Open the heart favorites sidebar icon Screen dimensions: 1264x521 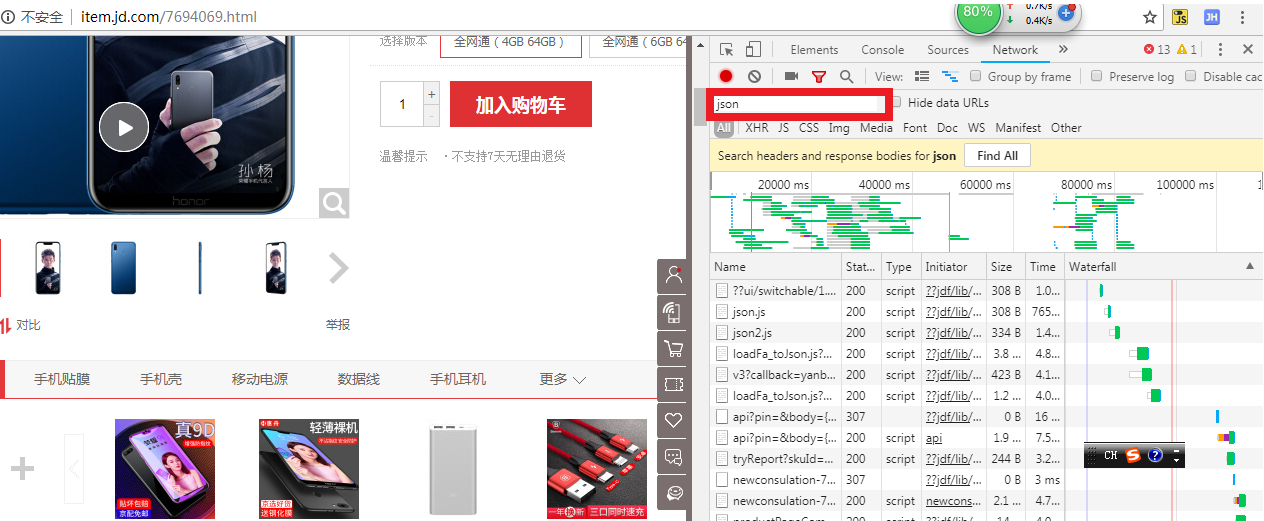point(674,421)
